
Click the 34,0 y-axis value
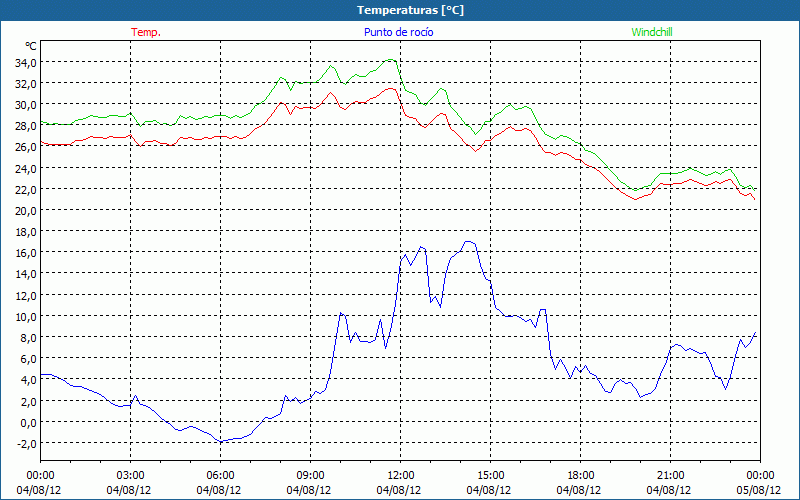pos(27,63)
